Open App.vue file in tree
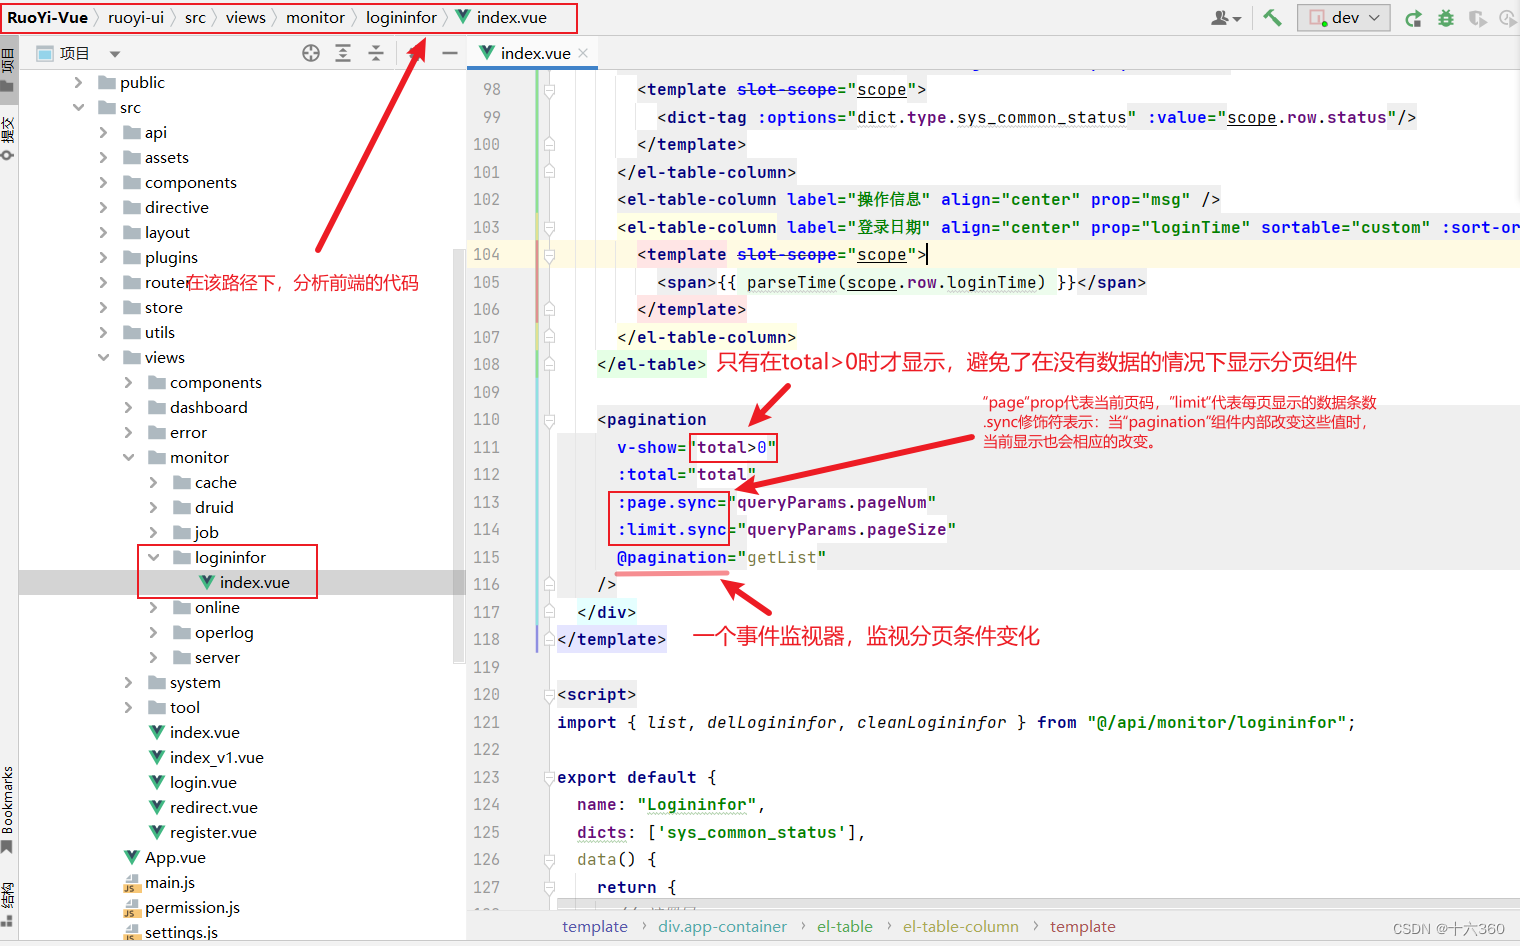 click(x=175, y=857)
